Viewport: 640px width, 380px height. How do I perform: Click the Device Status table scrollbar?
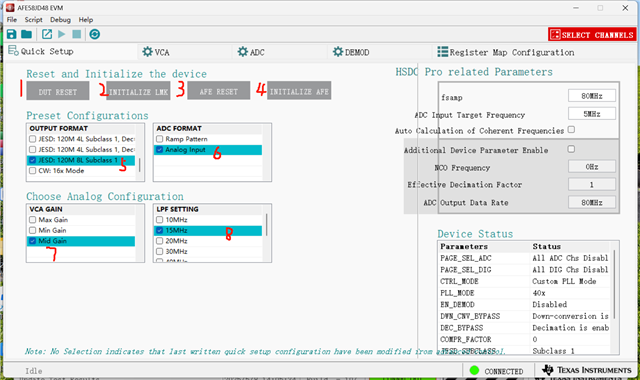point(614,284)
